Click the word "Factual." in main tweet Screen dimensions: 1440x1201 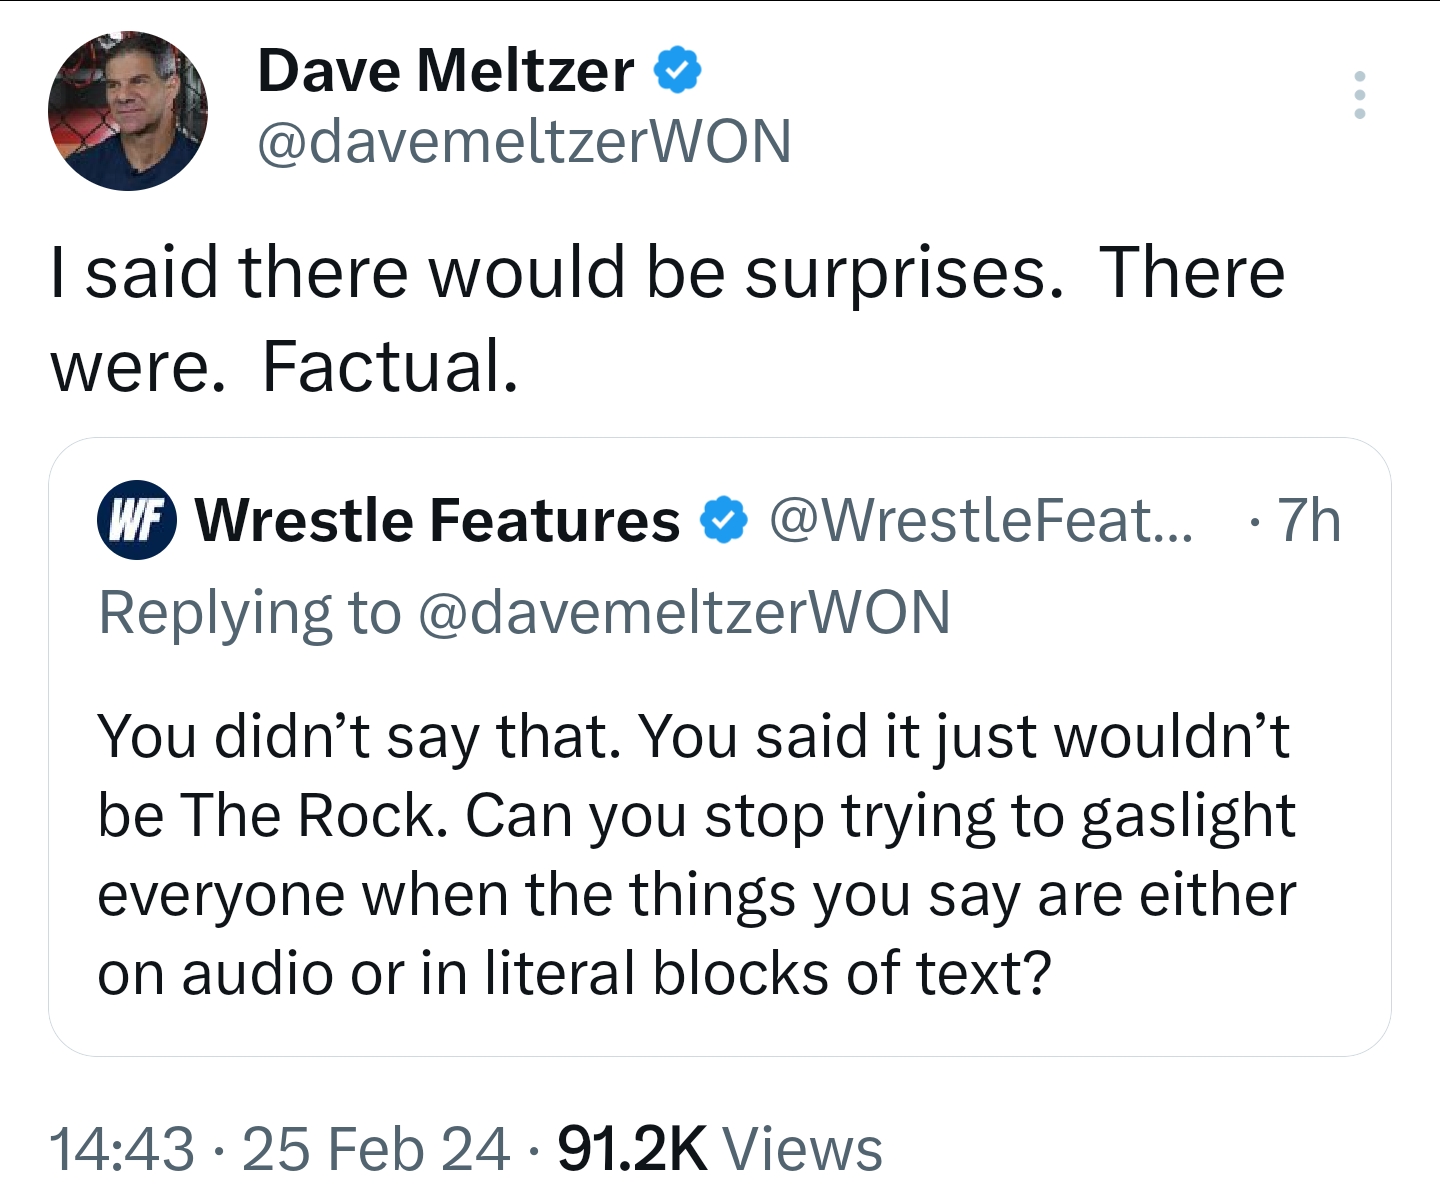point(390,366)
